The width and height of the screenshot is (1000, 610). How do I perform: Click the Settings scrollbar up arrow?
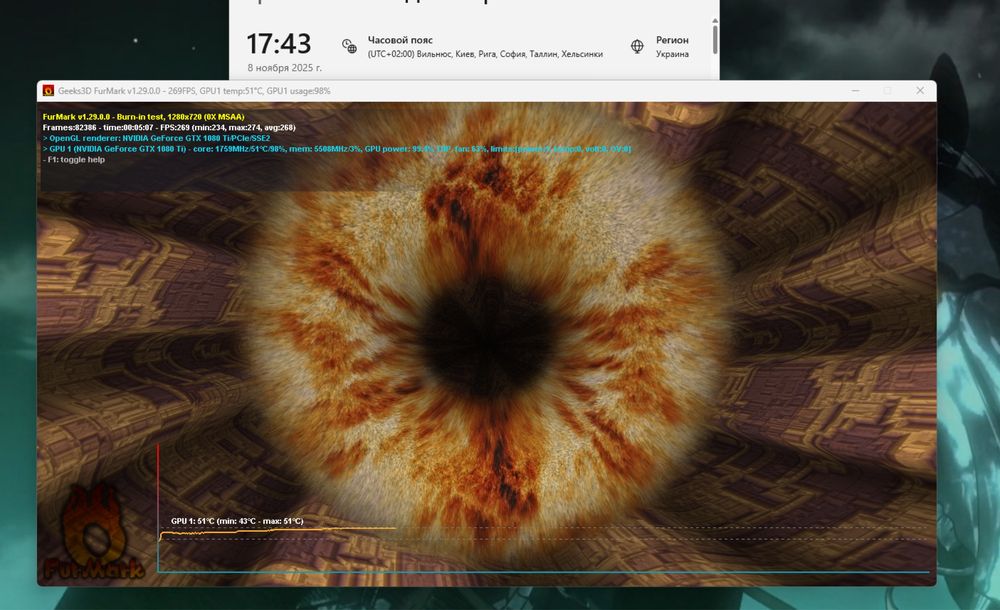tap(715, 20)
